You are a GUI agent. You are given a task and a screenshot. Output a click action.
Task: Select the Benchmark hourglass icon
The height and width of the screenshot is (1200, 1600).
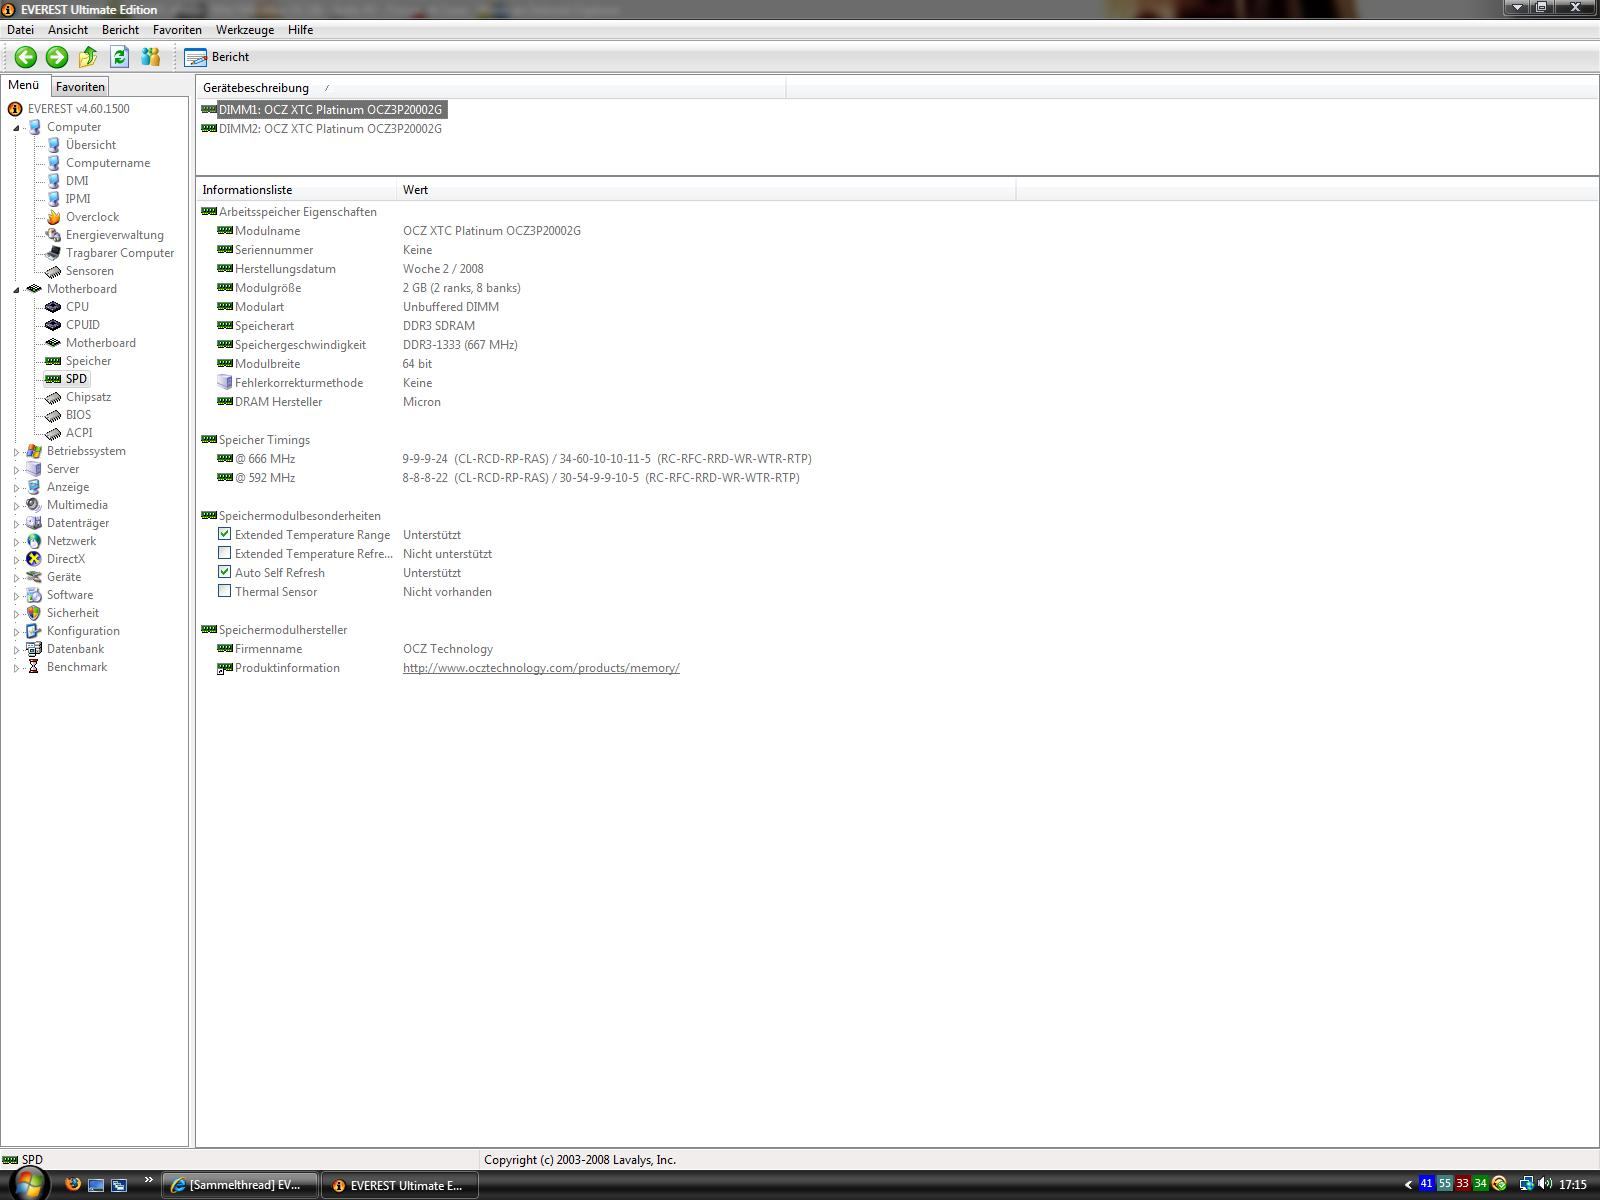34,667
